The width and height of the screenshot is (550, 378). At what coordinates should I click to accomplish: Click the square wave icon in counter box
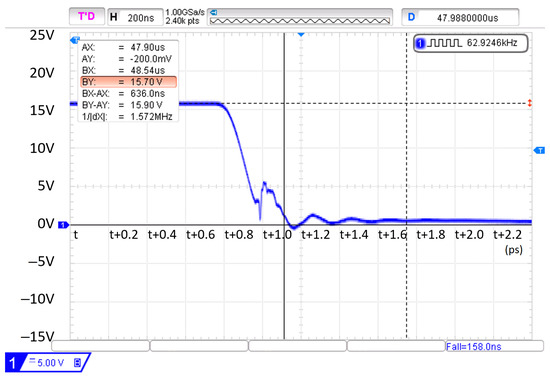[445, 43]
